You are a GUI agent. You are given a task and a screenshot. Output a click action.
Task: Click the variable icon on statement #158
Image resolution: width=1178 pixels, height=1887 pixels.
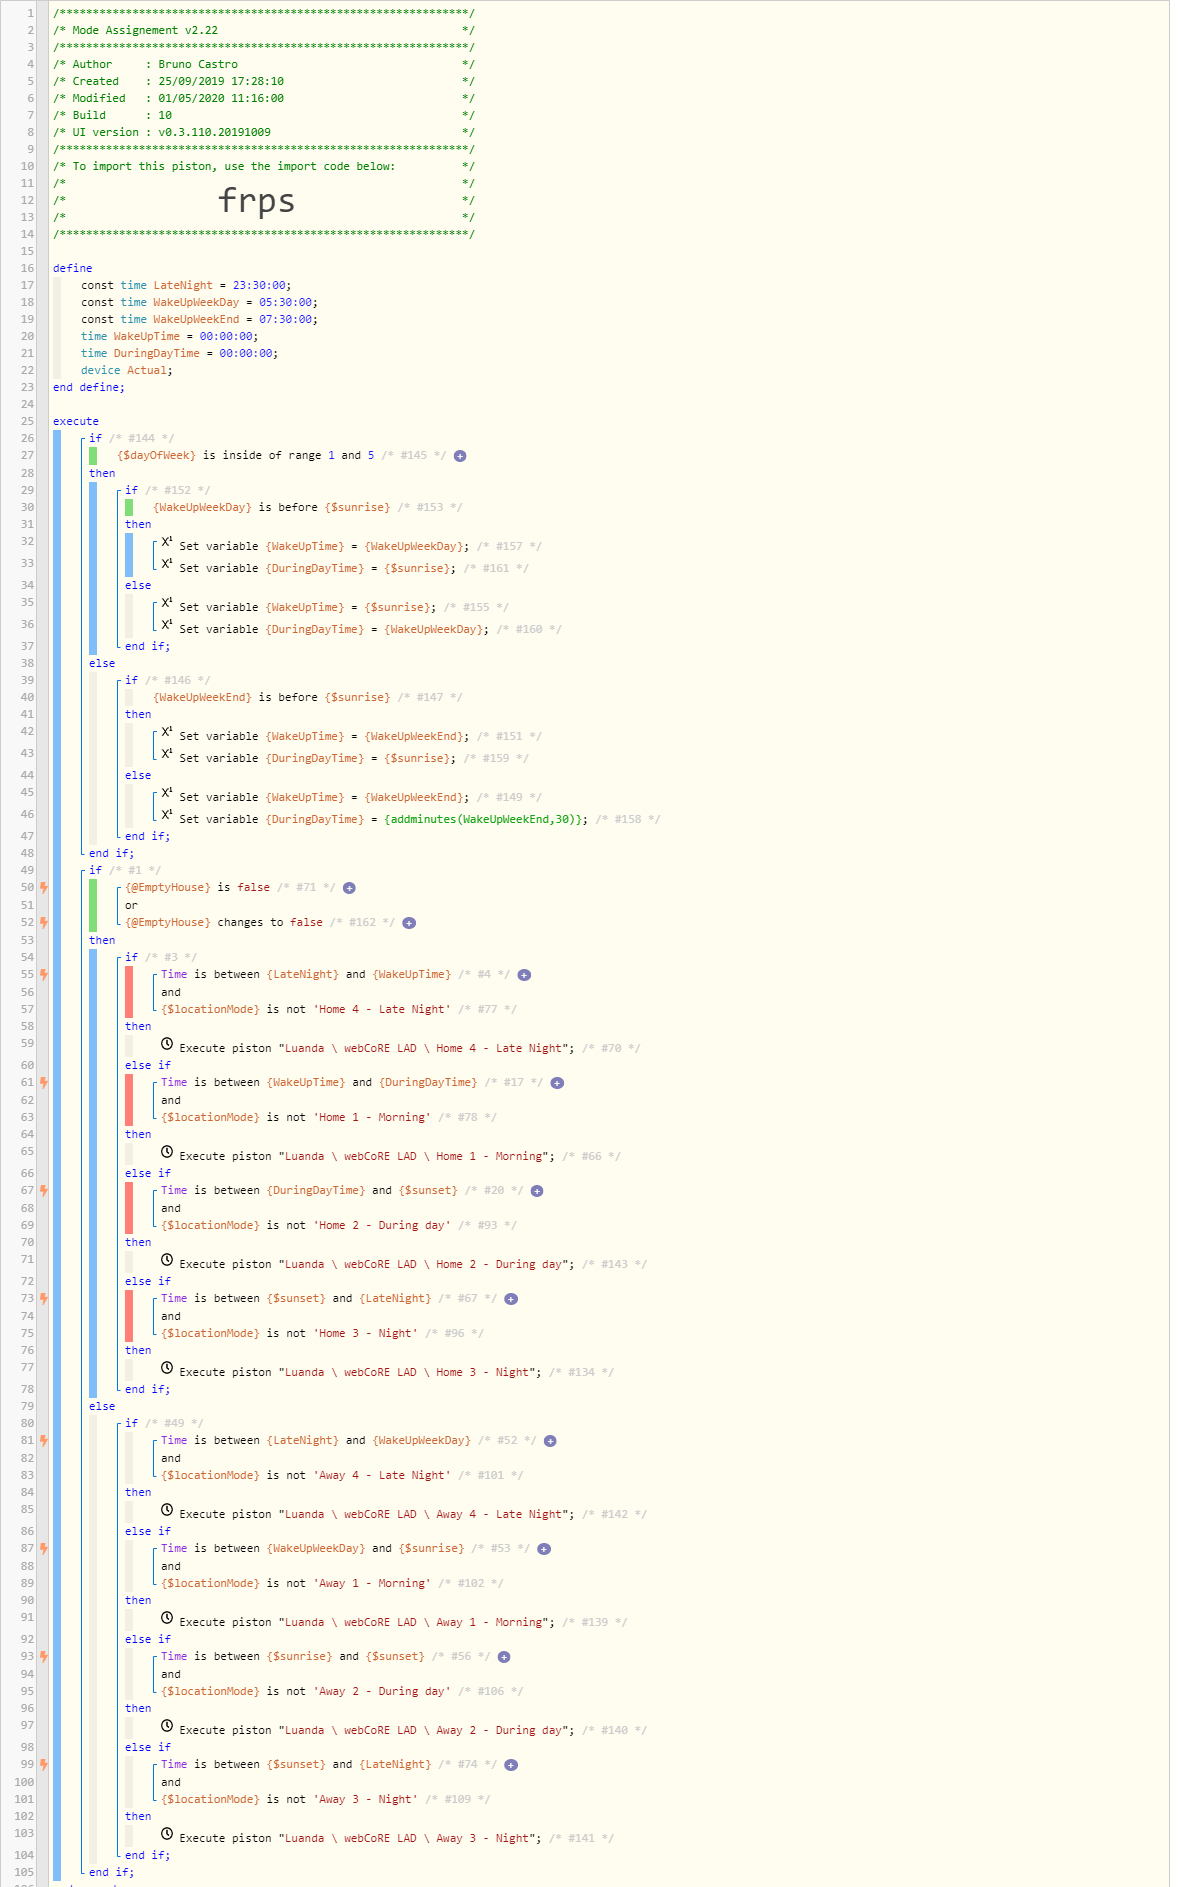tap(167, 815)
